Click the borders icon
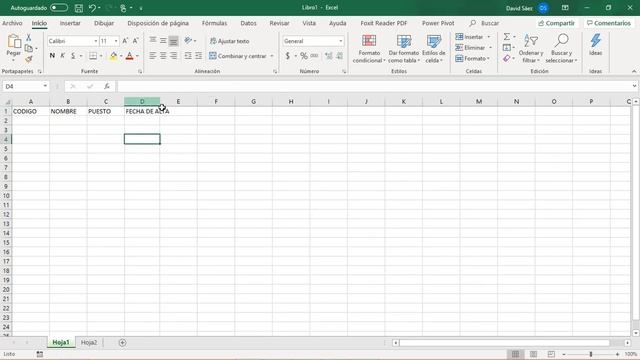Viewport: 640px width, 360px height. point(93,56)
